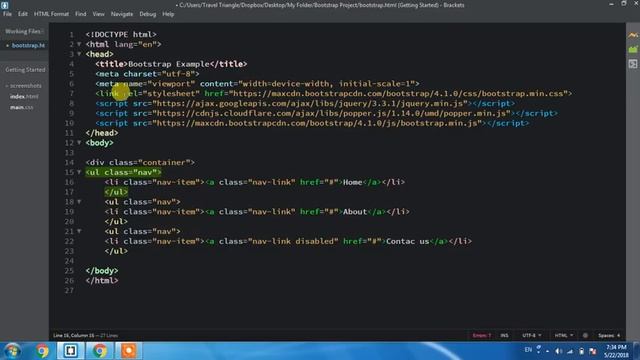Open the Find menu

pyautogui.click(x=80, y=14)
